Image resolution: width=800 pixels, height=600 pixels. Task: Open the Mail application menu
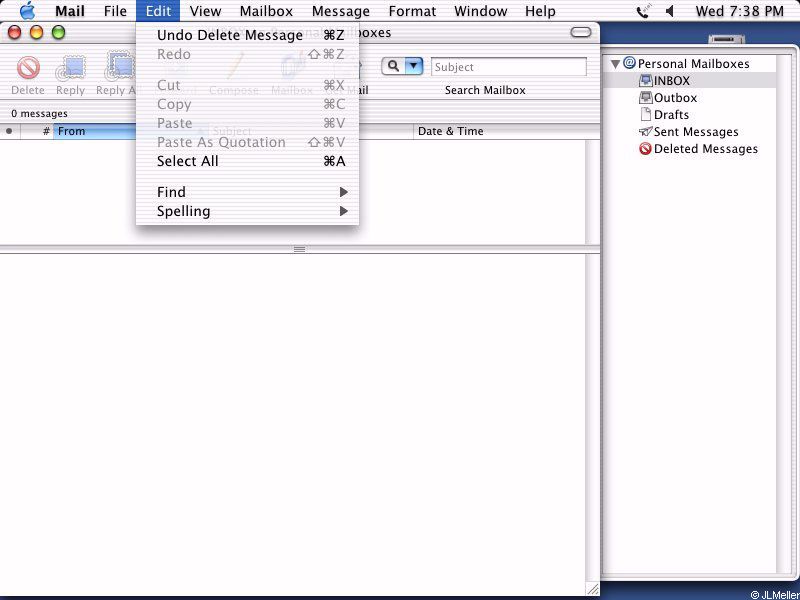pyautogui.click(x=70, y=11)
